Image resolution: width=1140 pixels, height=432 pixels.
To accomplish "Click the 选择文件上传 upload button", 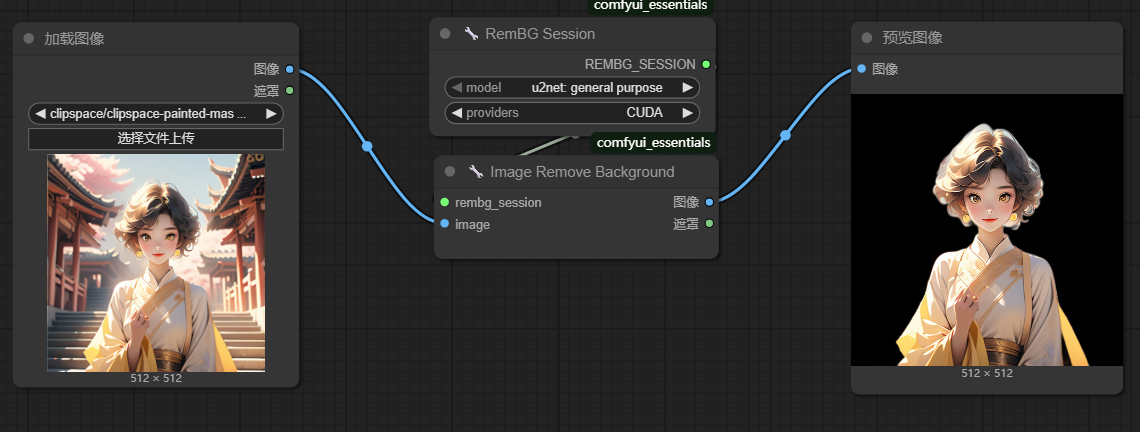I will click(x=155, y=139).
